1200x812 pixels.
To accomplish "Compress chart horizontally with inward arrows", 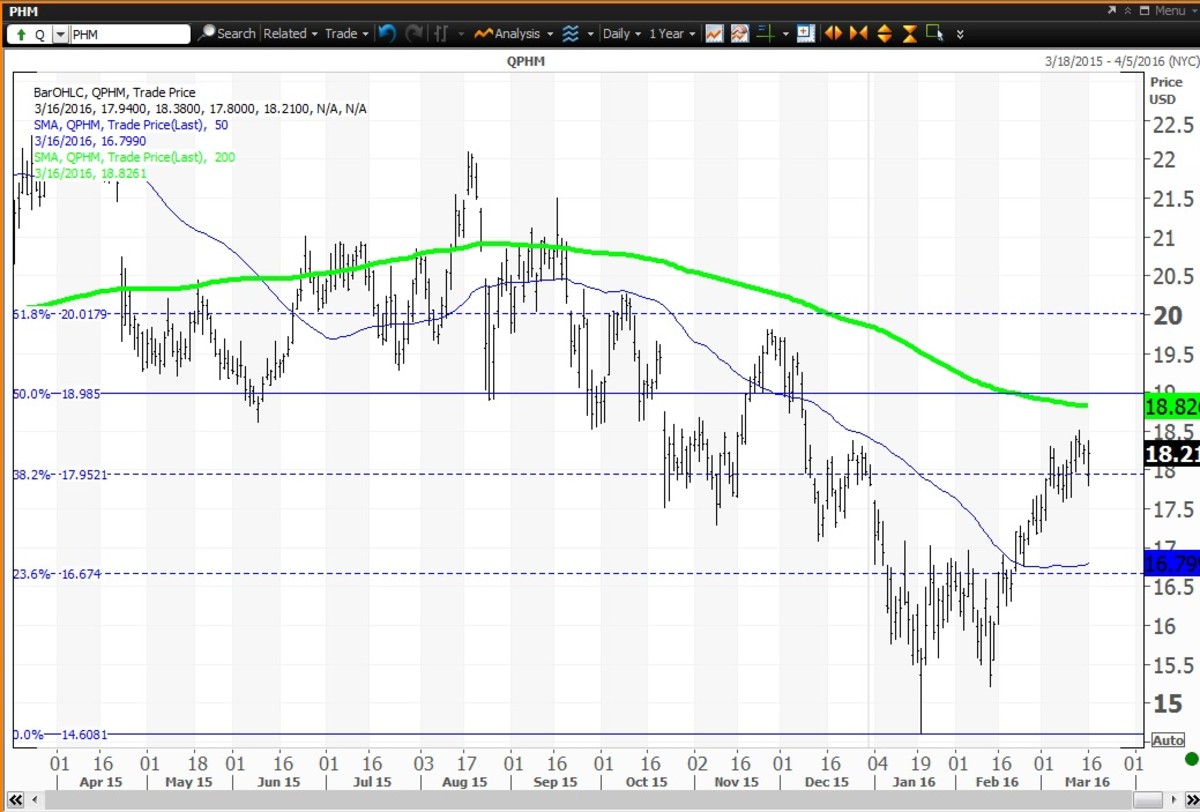I will click(858, 33).
